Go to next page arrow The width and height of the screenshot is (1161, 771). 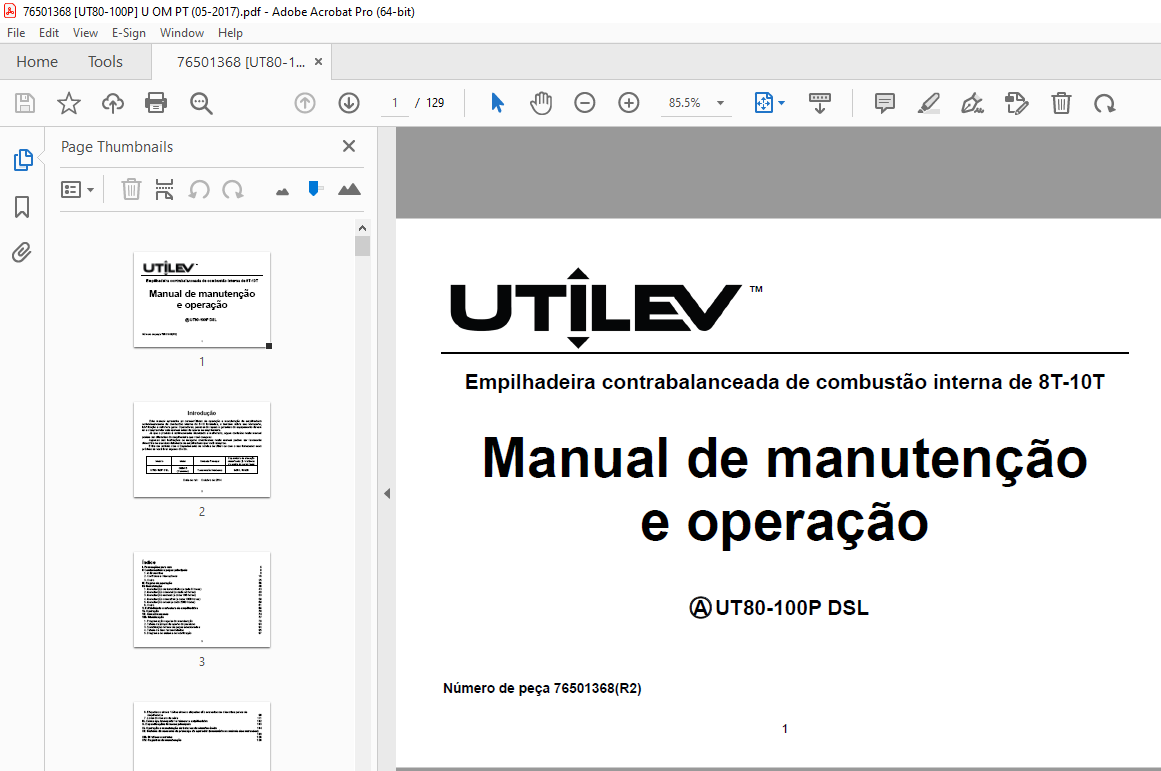point(349,103)
